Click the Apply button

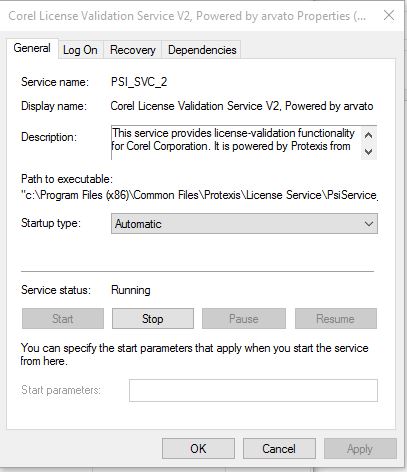(360, 449)
